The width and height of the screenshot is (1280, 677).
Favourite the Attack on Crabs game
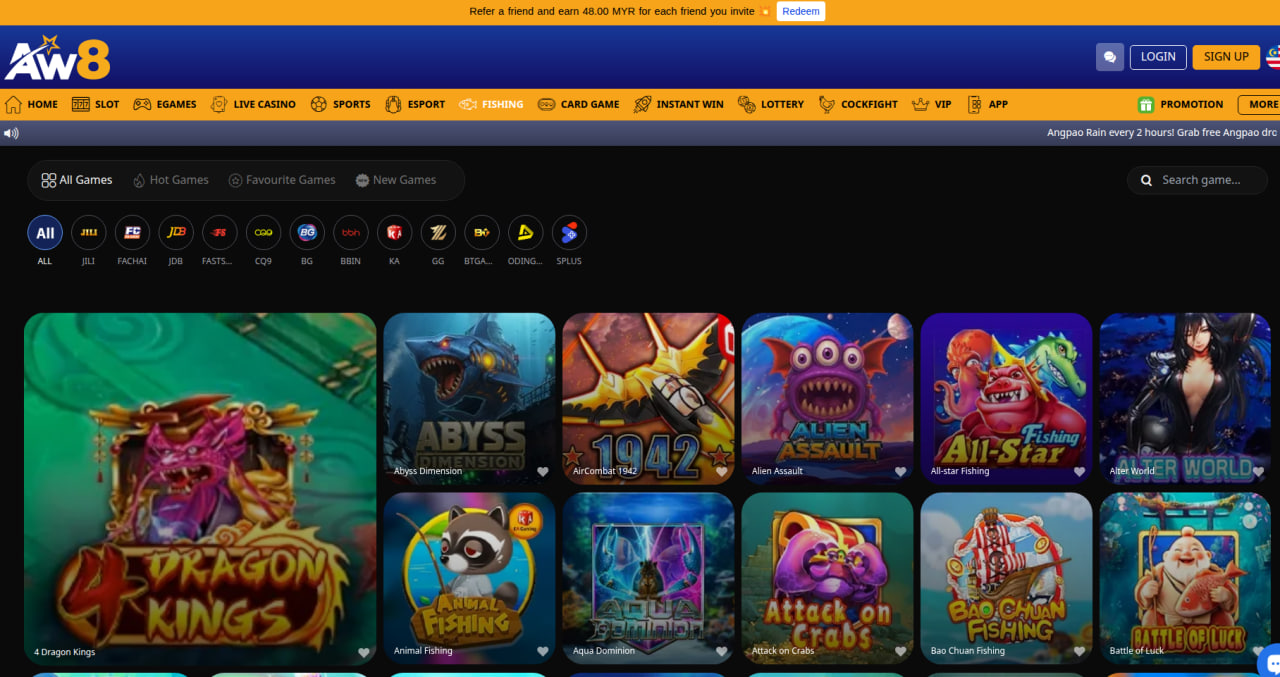point(901,651)
